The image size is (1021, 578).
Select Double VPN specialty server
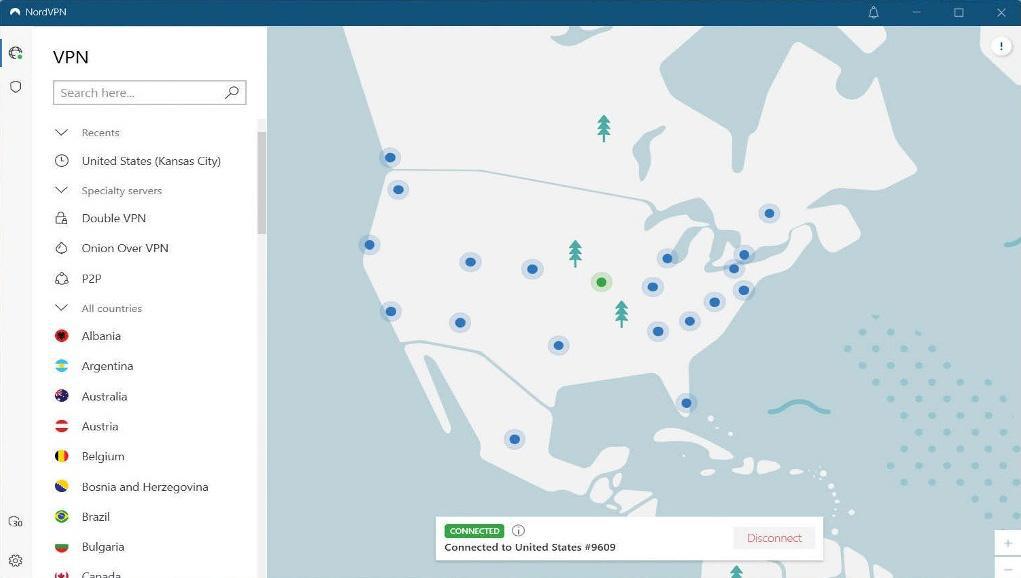coord(114,218)
